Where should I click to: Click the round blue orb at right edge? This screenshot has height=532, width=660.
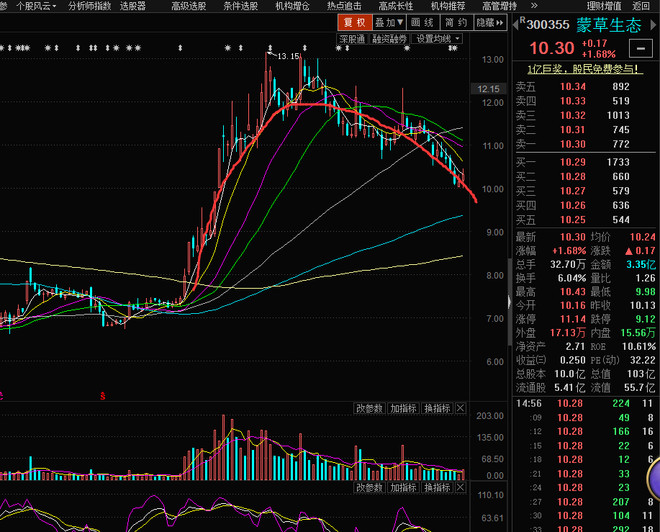[654, 479]
